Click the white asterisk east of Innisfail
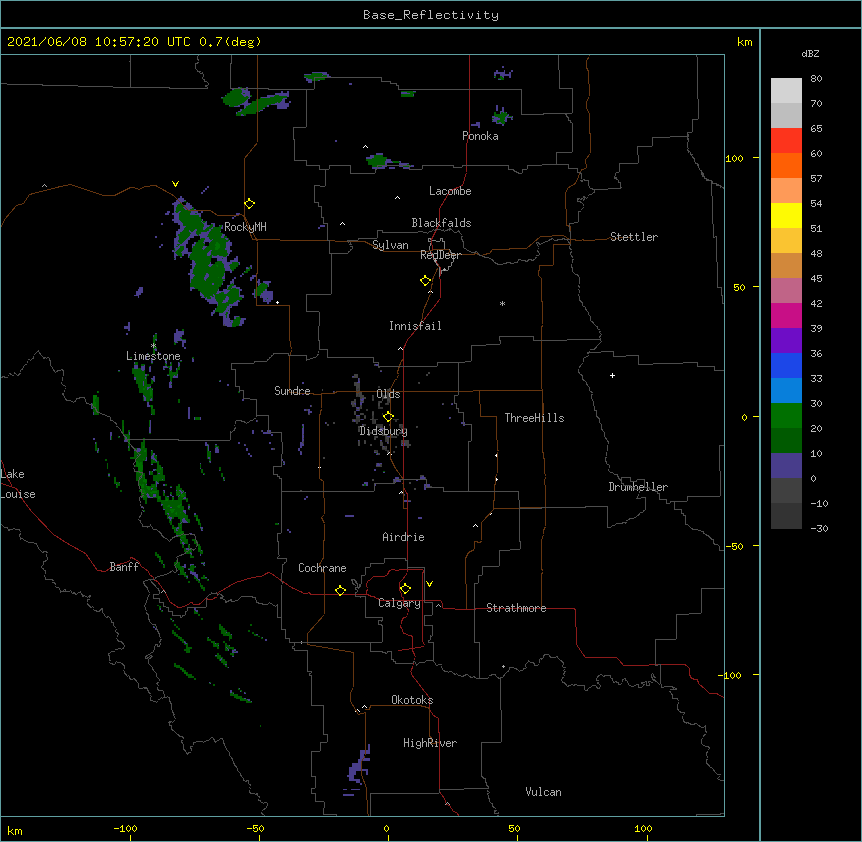 502,303
